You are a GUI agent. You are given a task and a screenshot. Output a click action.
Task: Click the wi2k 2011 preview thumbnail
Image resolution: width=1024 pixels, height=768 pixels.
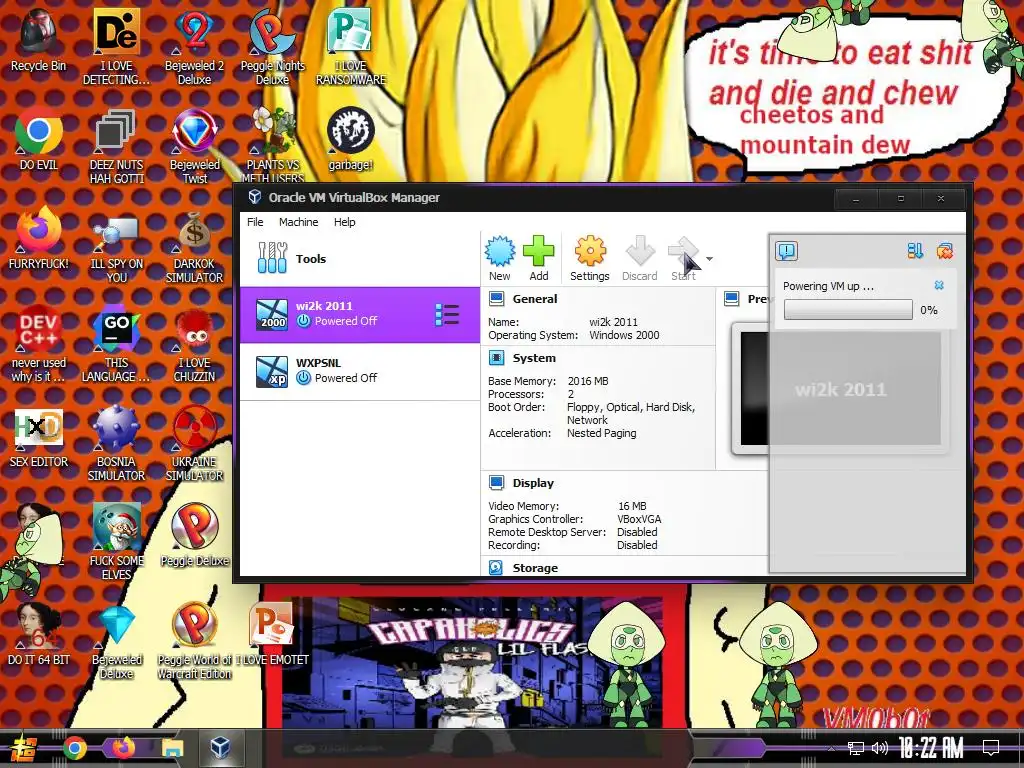coord(840,388)
